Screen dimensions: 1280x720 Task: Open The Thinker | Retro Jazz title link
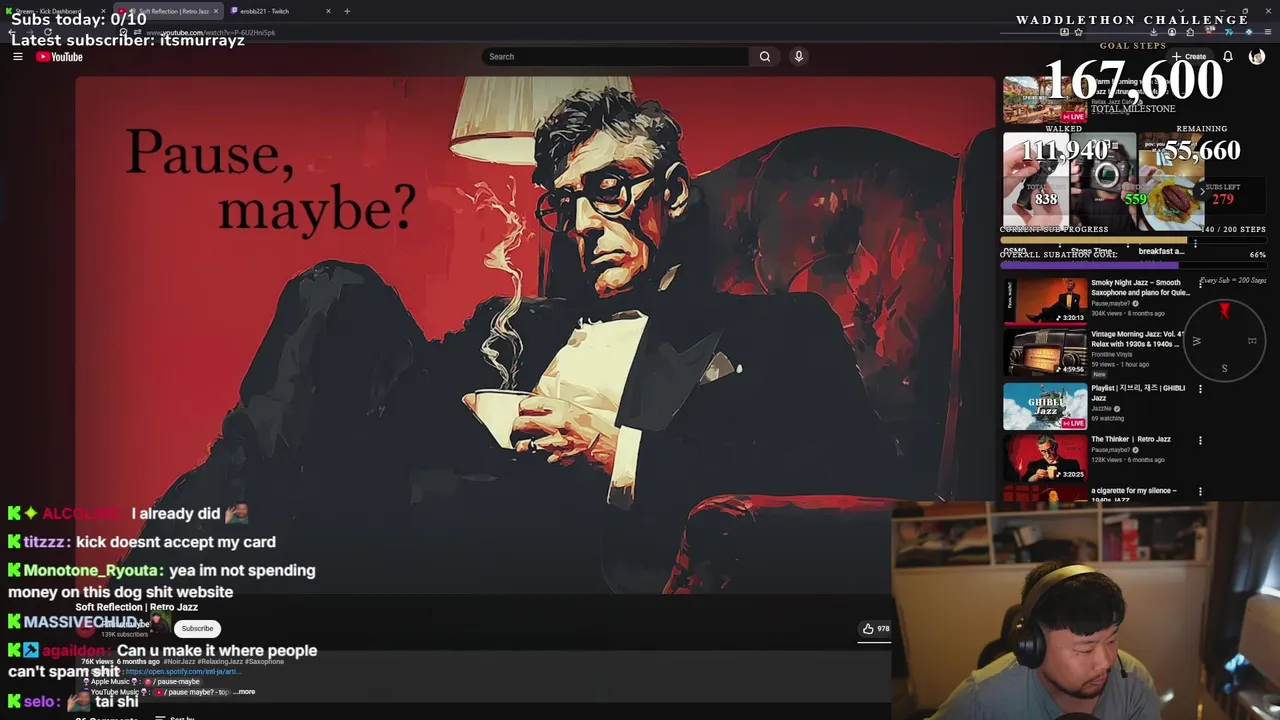click(1131, 439)
